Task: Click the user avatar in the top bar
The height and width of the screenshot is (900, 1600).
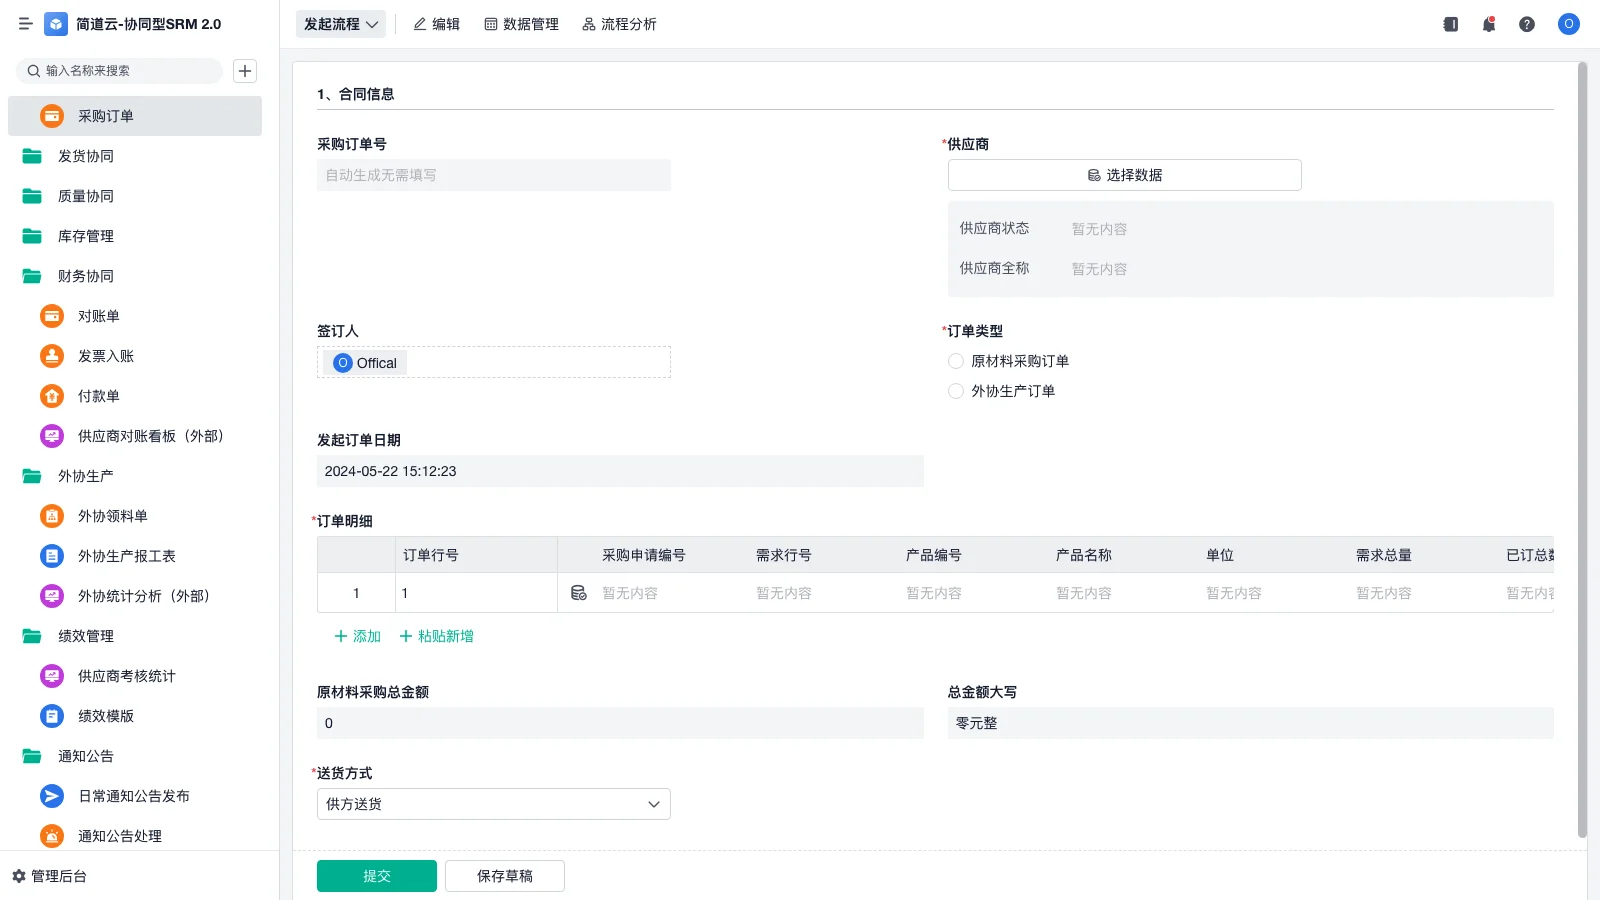Action: 1569,24
